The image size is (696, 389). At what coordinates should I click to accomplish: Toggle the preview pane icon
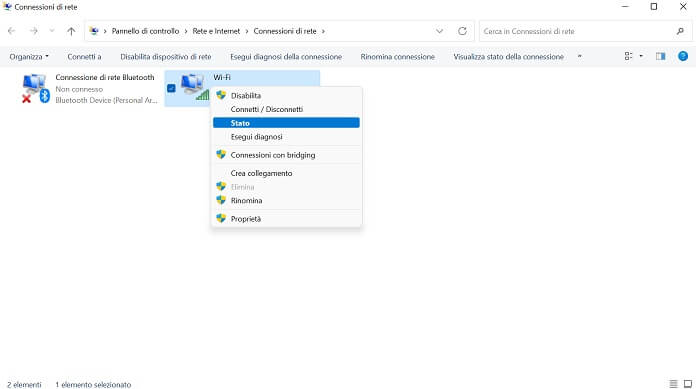click(660, 56)
